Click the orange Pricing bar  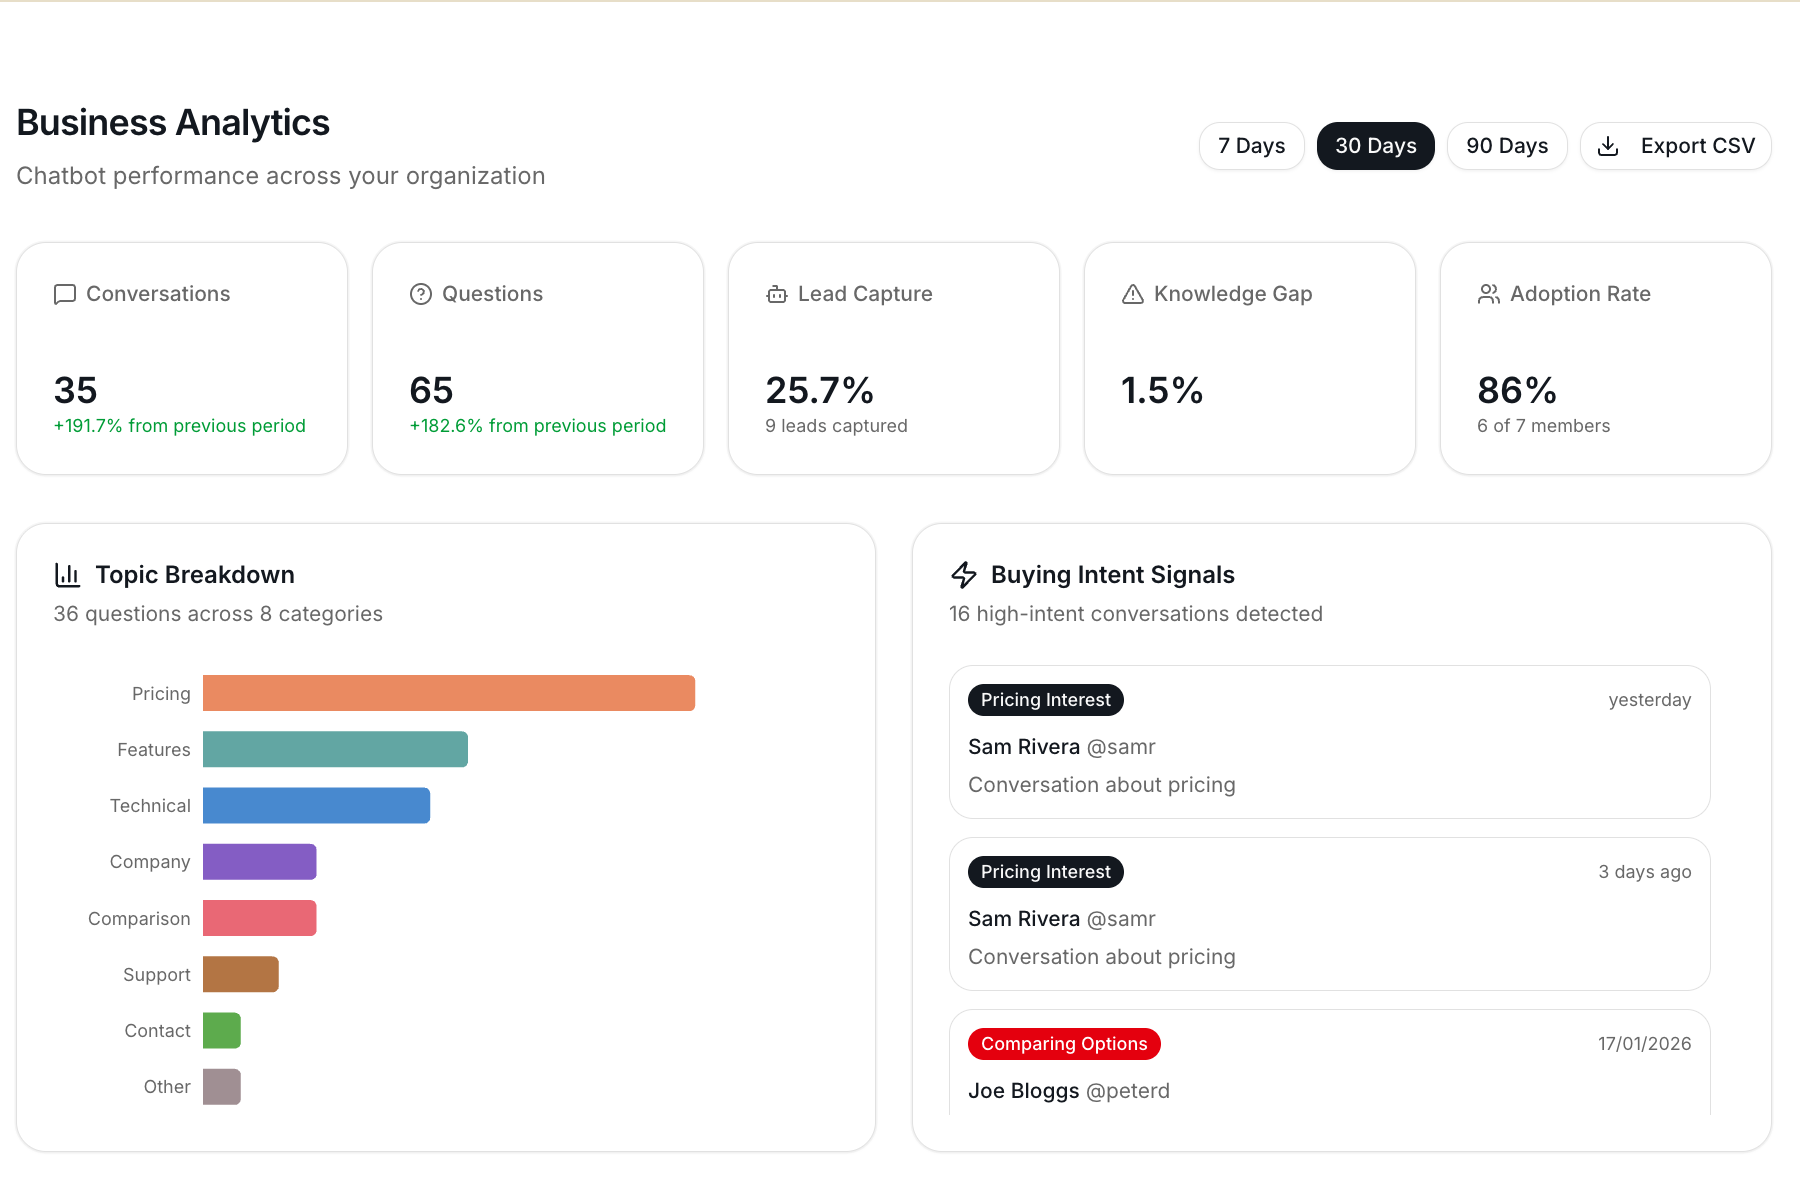pyautogui.click(x=449, y=692)
